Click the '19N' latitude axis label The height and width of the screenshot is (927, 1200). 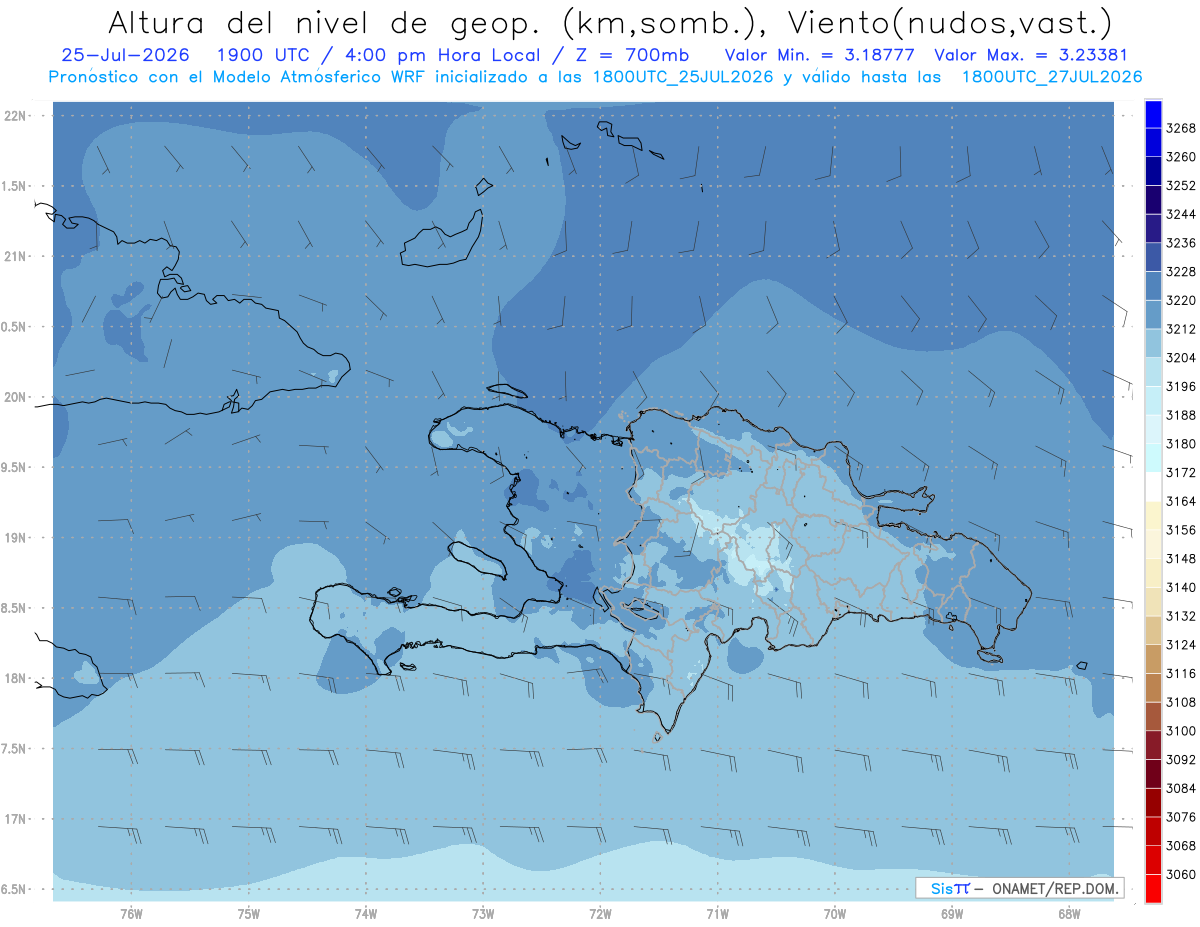15,538
